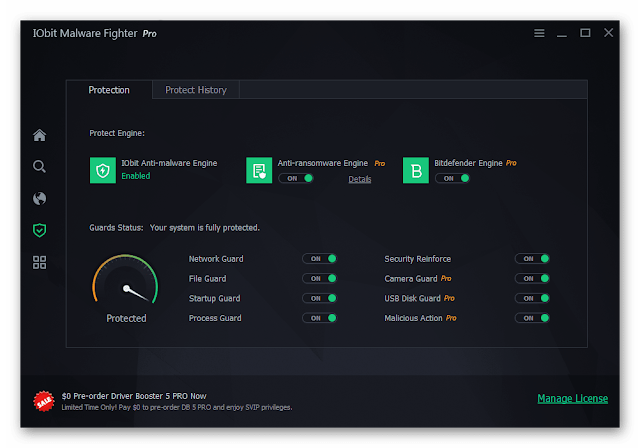Viewport: 640px width, 448px height.
Task: Click the Enabled status text
Action: pyautogui.click(x=136, y=176)
